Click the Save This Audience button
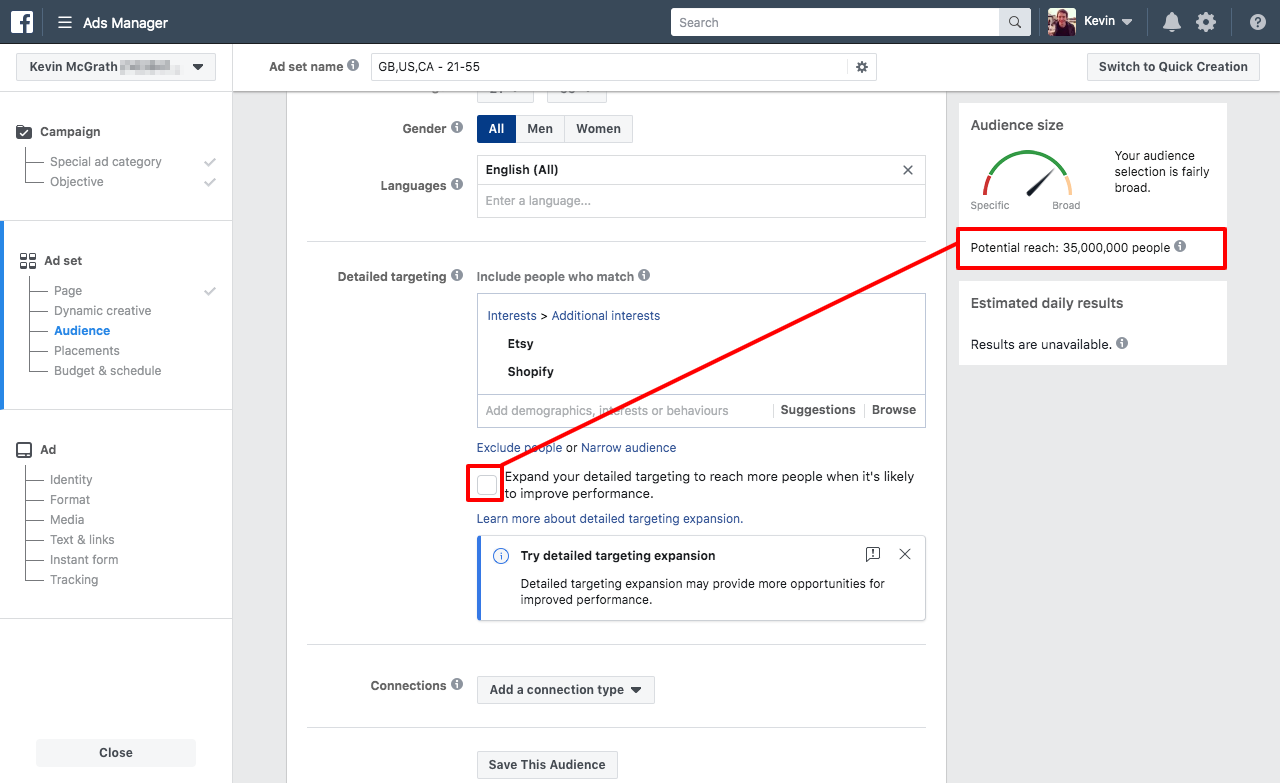 [547, 765]
